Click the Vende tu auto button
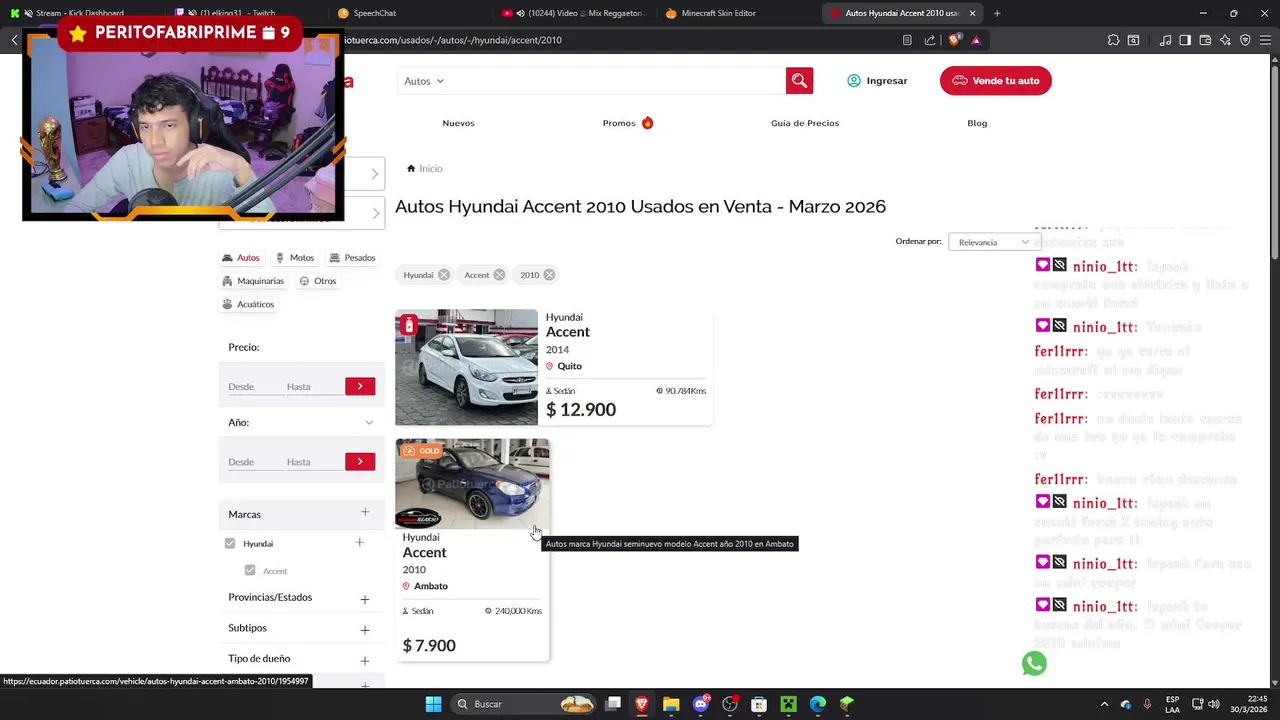Image resolution: width=1280 pixels, height=720 pixels. pyautogui.click(x=995, y=81)
